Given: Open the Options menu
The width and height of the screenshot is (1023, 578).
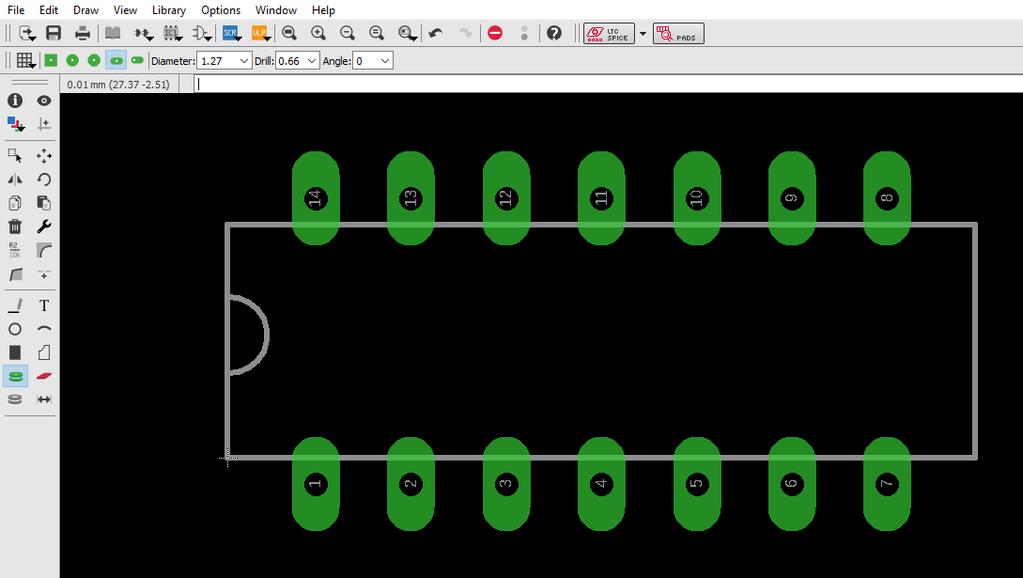Looking at the screenshot, I should coord(221,10).
